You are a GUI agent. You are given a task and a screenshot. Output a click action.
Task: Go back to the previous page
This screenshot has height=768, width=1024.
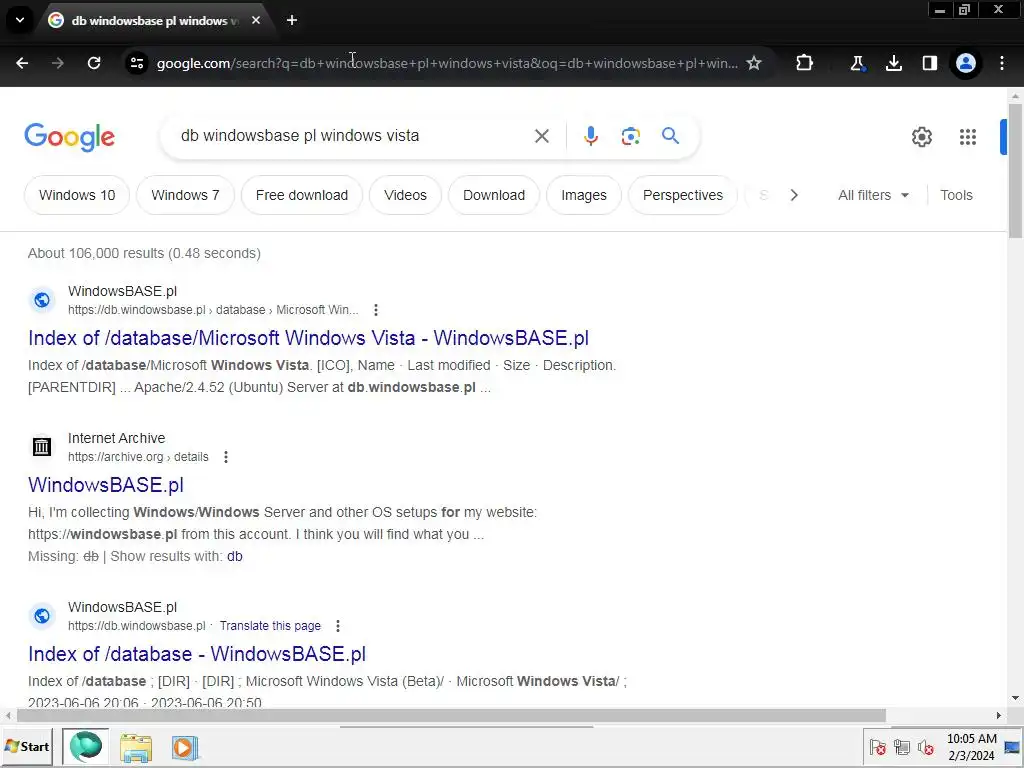[22, 63]
